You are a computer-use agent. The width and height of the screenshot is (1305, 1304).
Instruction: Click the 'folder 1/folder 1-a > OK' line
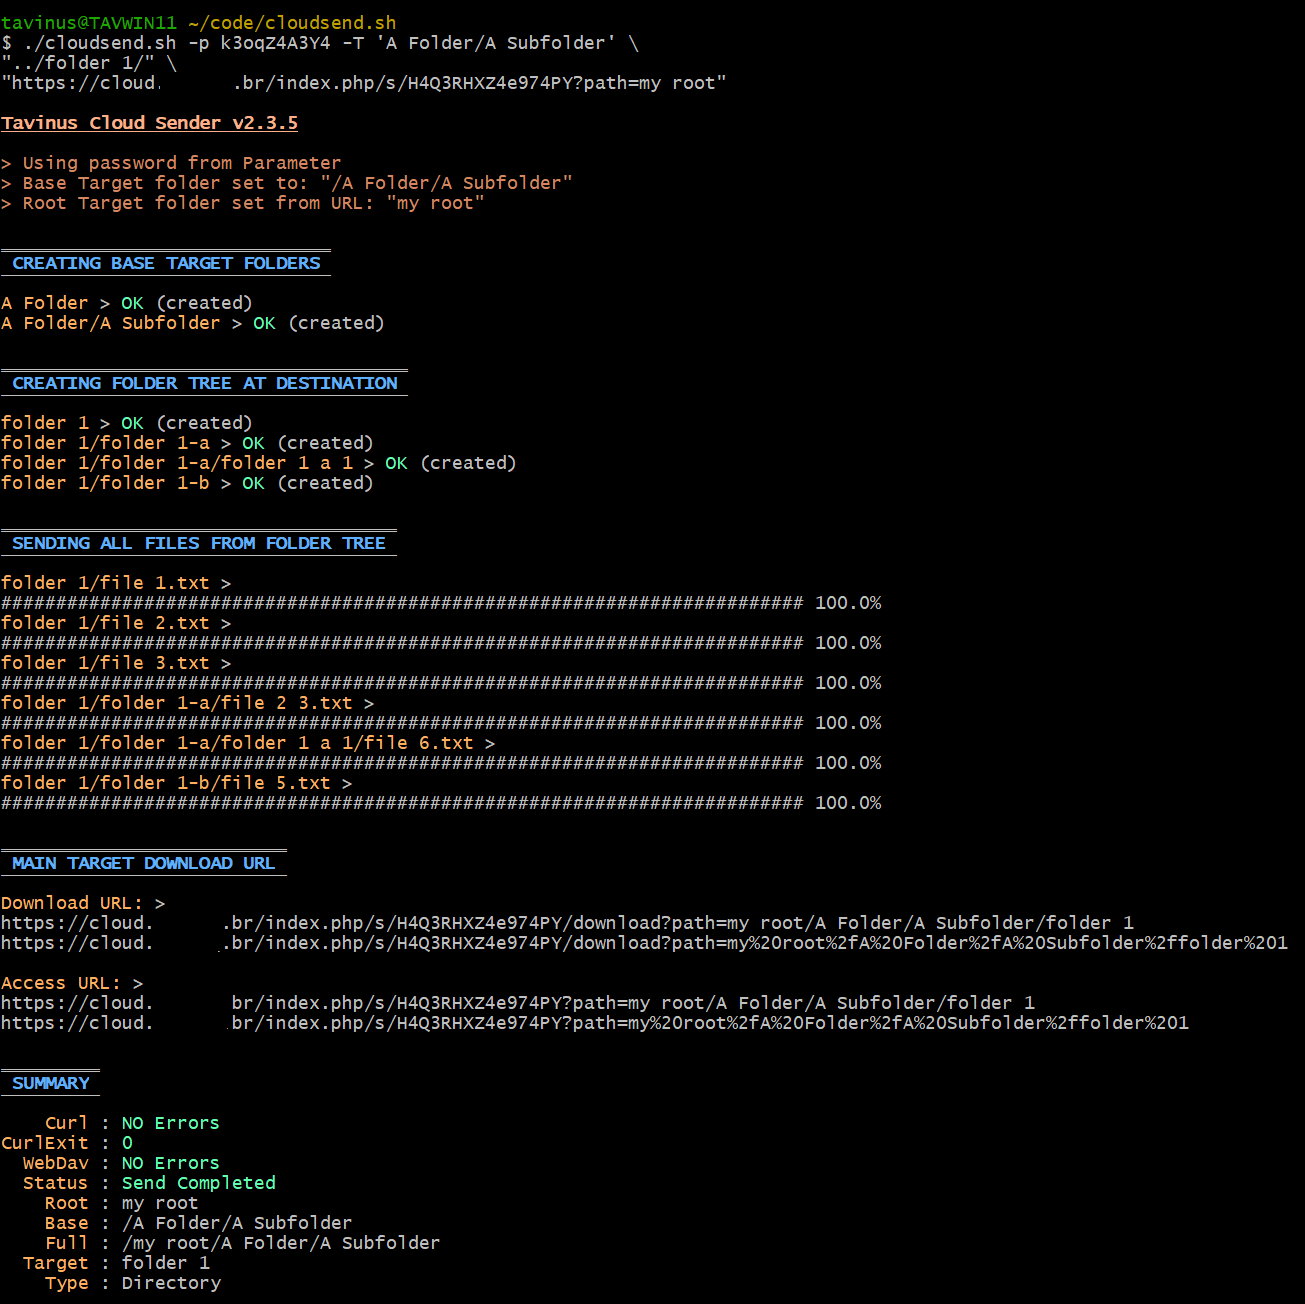187,443
